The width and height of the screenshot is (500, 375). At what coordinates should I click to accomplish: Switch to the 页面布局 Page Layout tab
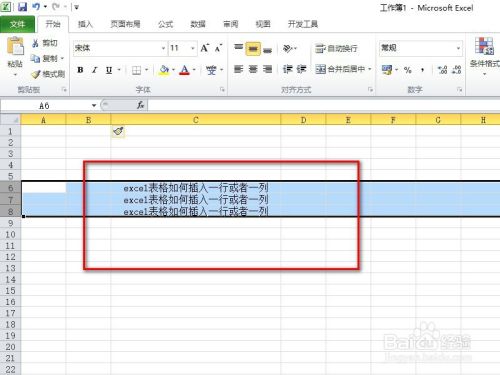click(x=125, y=24)
